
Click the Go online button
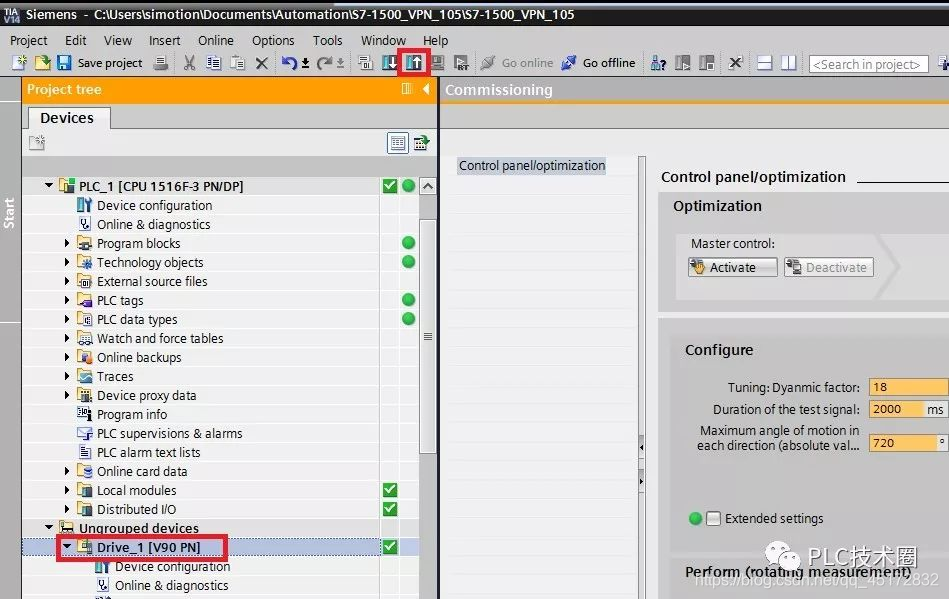517,62
